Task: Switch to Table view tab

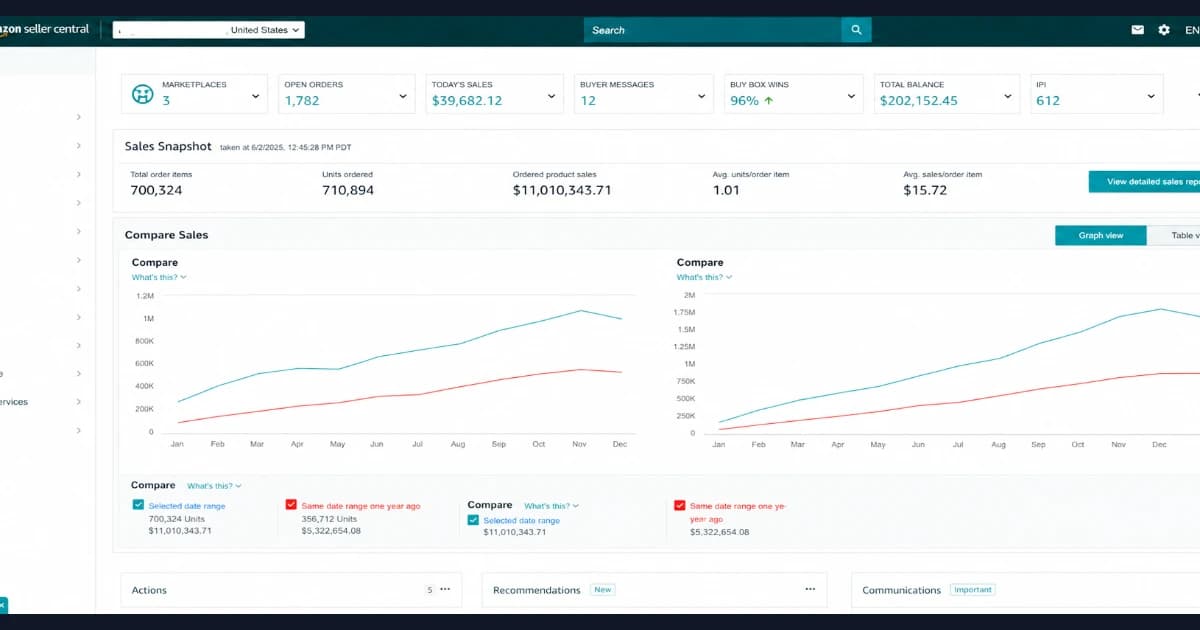Action: coord(1173,235)
